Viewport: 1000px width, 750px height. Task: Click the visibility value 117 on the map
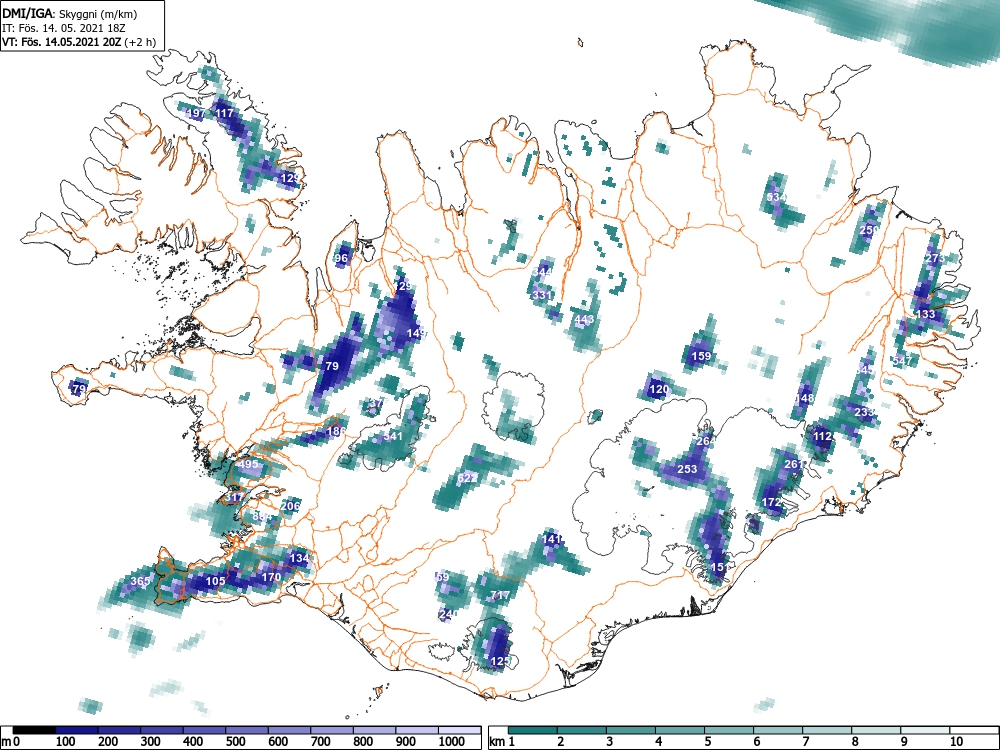pyautogui.click(x=224, y=114)
